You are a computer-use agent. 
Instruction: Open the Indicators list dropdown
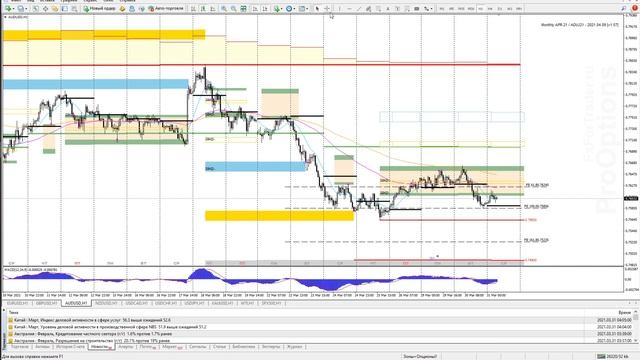278,8
